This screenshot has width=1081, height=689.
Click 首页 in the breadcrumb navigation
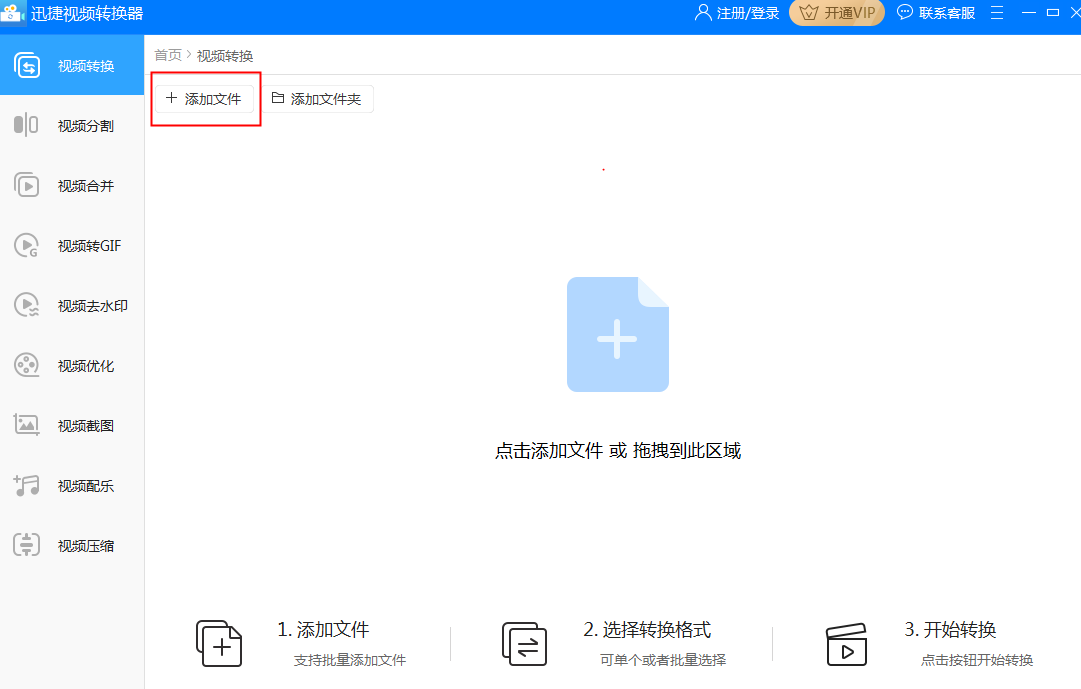click(168, 55)
